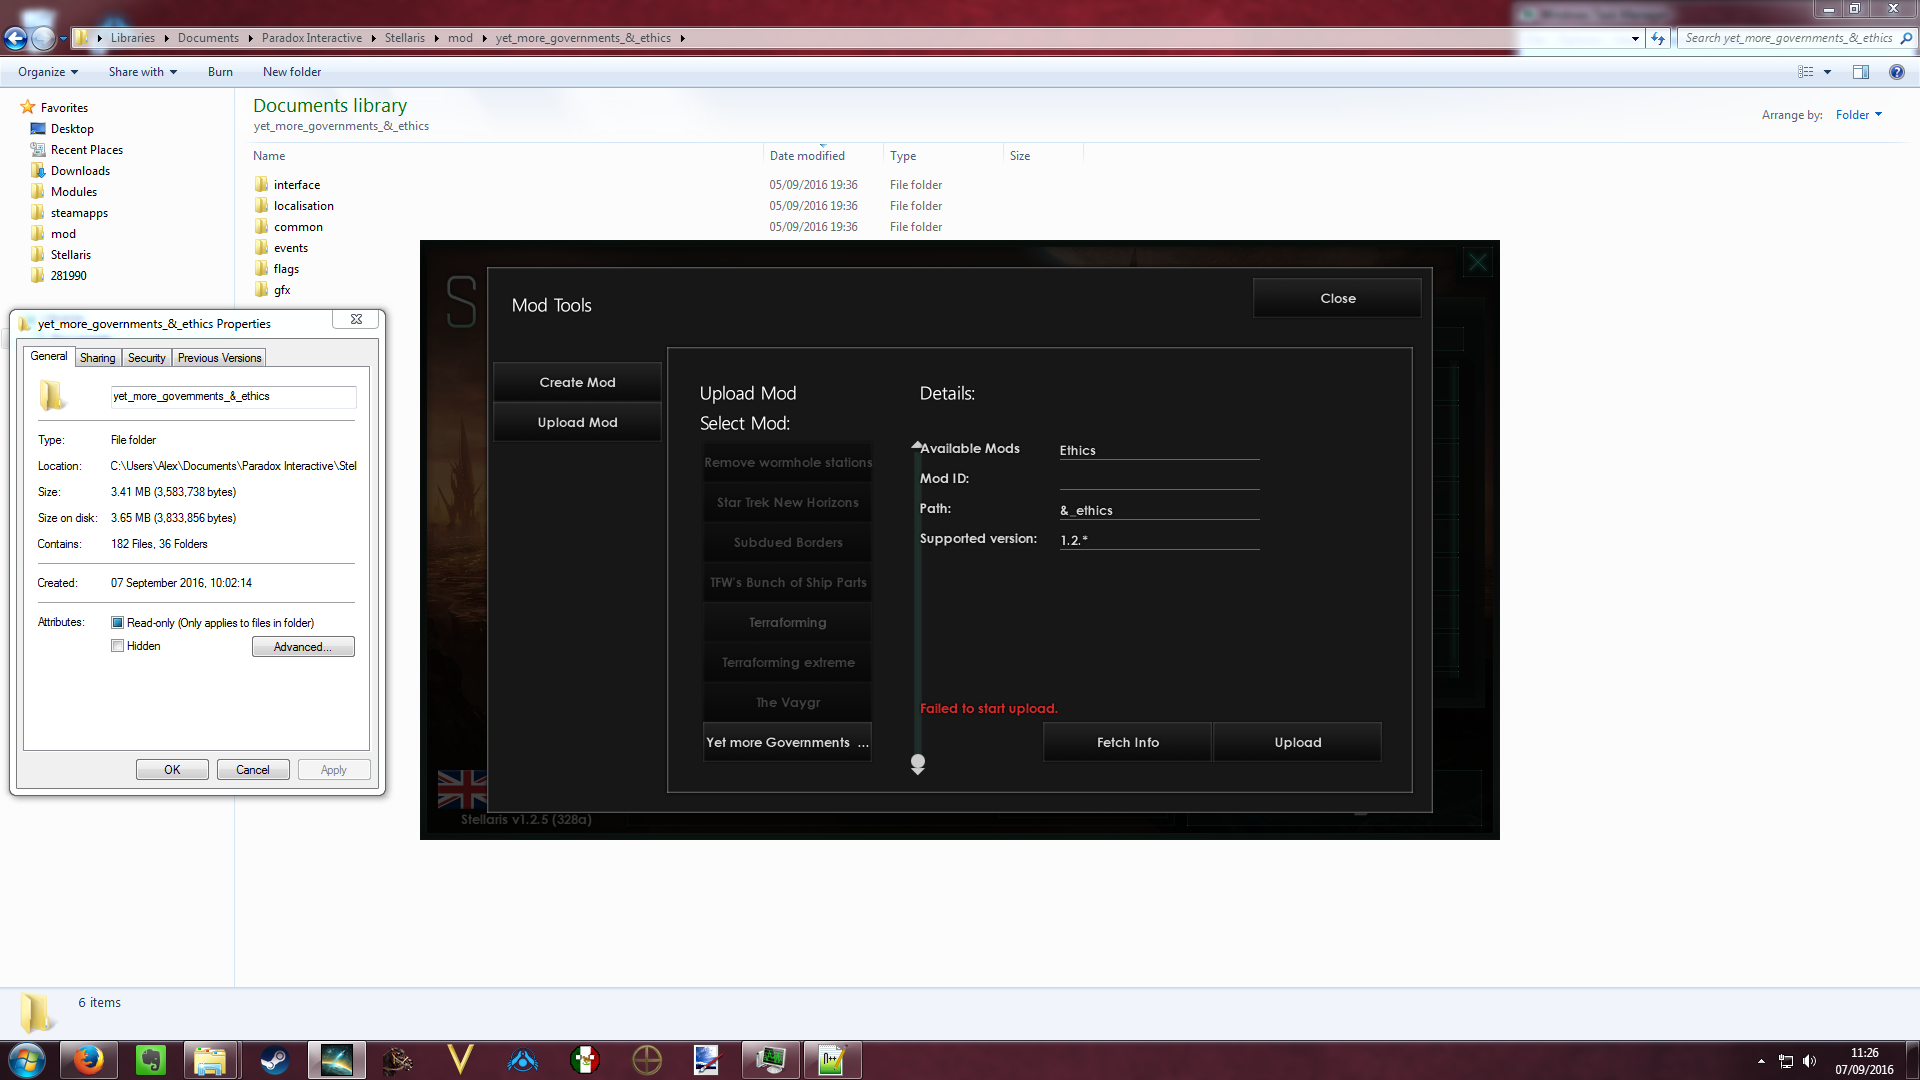
Task: Toggle the Hidden attribute checkbox
Action: 118,646
